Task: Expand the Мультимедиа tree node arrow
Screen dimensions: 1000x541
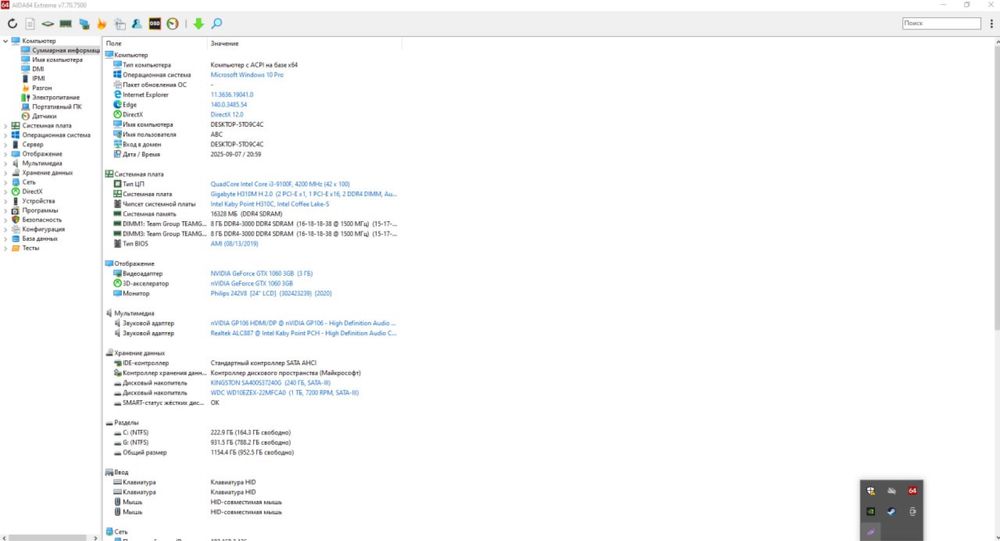Action: 6,163
